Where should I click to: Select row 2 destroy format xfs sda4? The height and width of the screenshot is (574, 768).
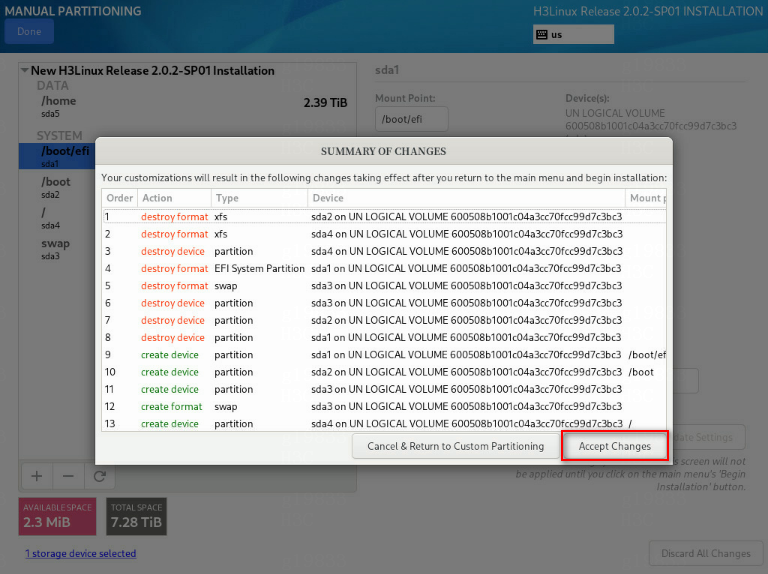pos(384,234)
